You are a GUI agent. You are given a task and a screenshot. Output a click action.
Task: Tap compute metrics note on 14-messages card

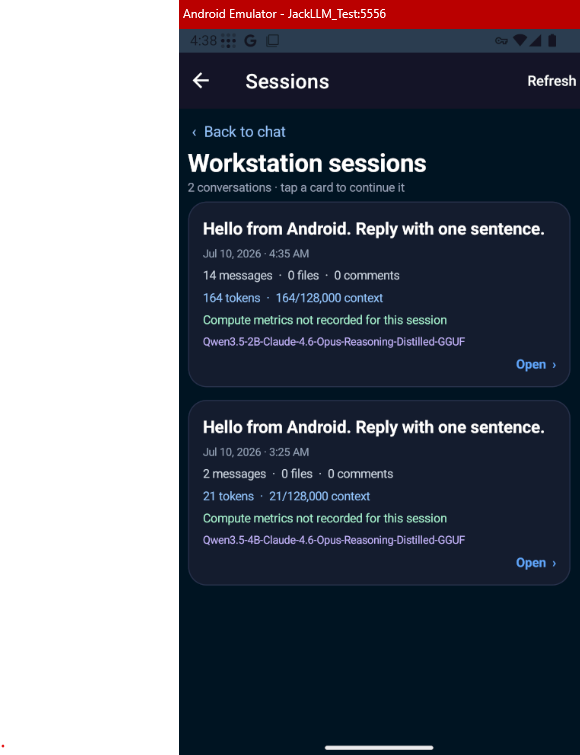click(325, 320)
